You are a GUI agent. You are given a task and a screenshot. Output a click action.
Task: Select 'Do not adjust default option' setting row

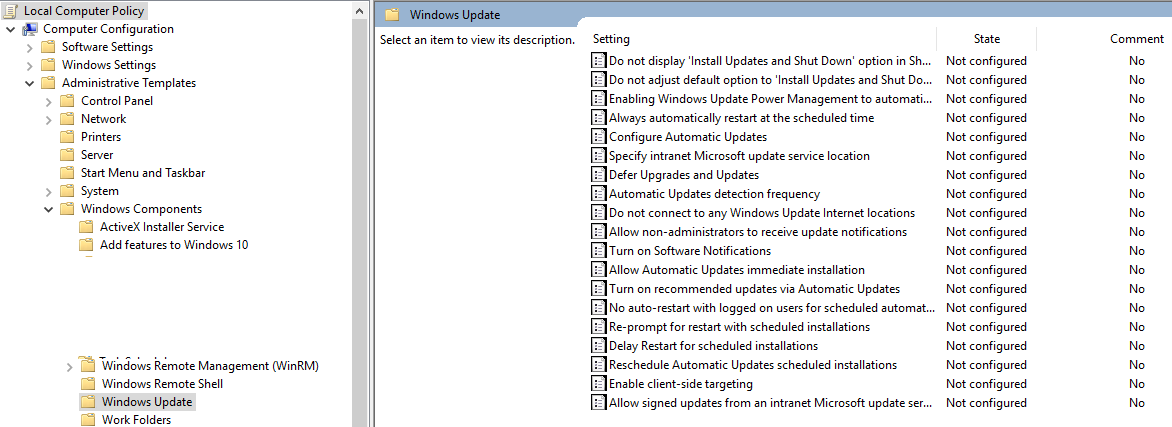(771, 79)
